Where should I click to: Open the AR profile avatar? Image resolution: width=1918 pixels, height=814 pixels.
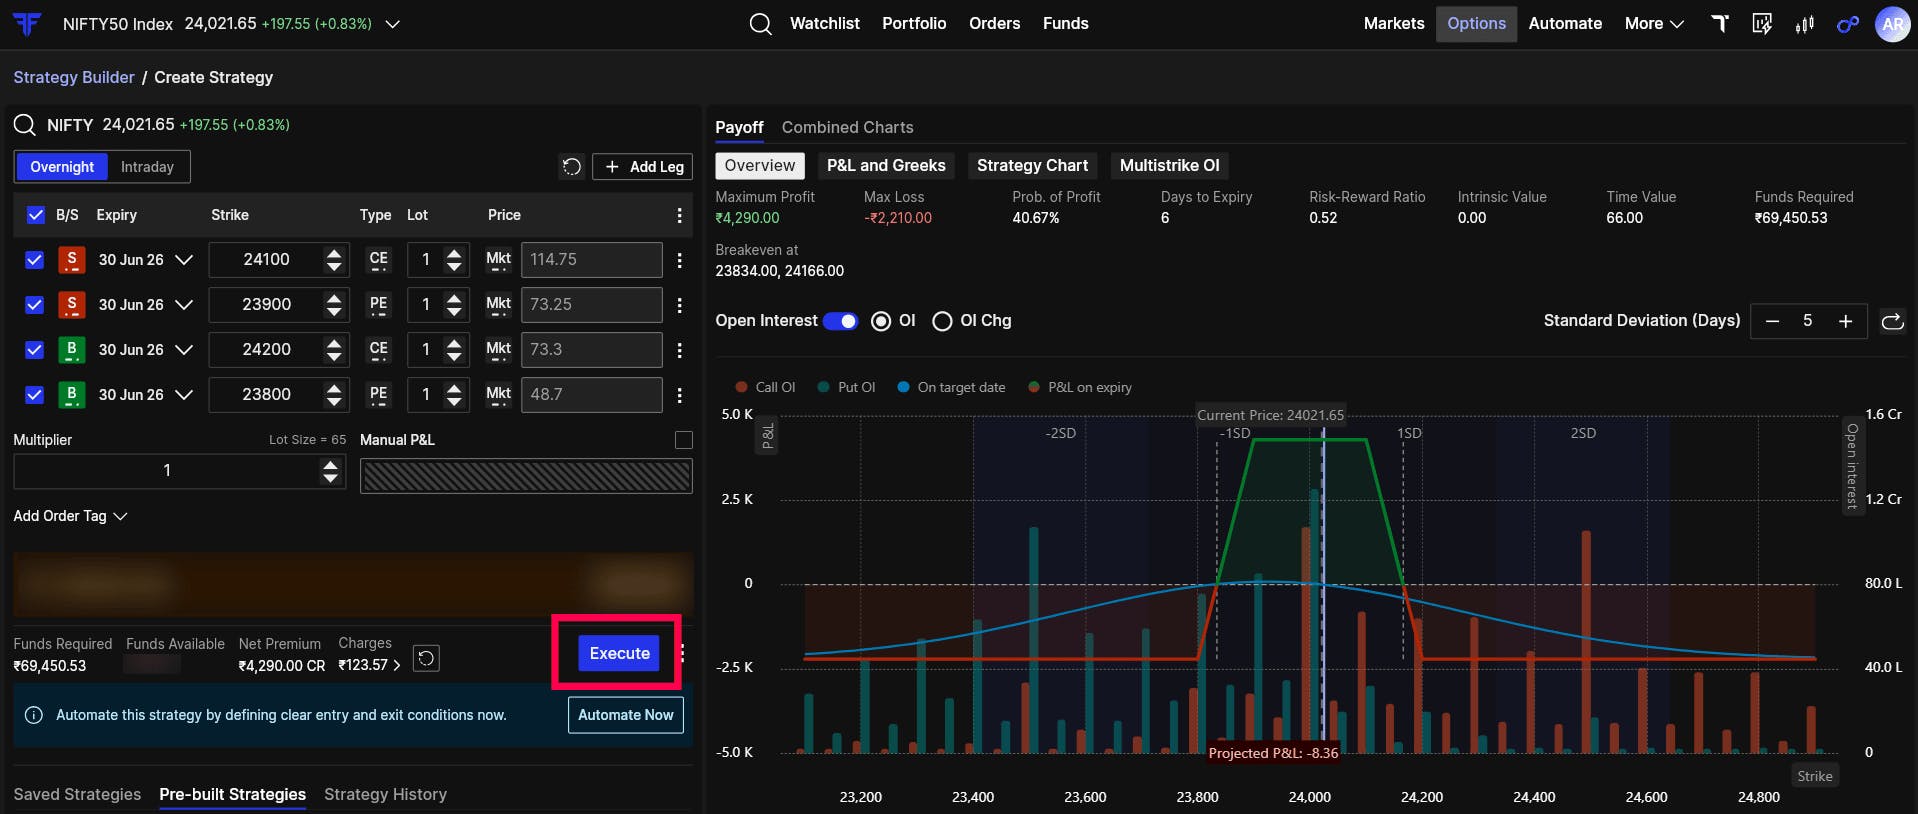tap(1892, 24)
